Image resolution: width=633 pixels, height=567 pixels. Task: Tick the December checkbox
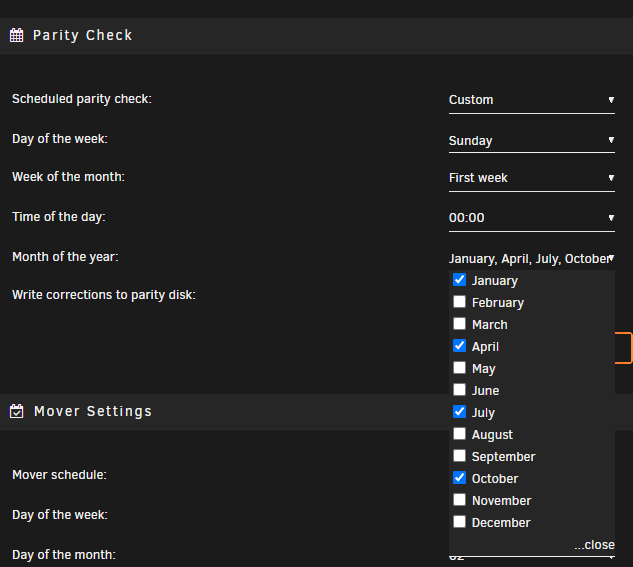click(459, 522)
